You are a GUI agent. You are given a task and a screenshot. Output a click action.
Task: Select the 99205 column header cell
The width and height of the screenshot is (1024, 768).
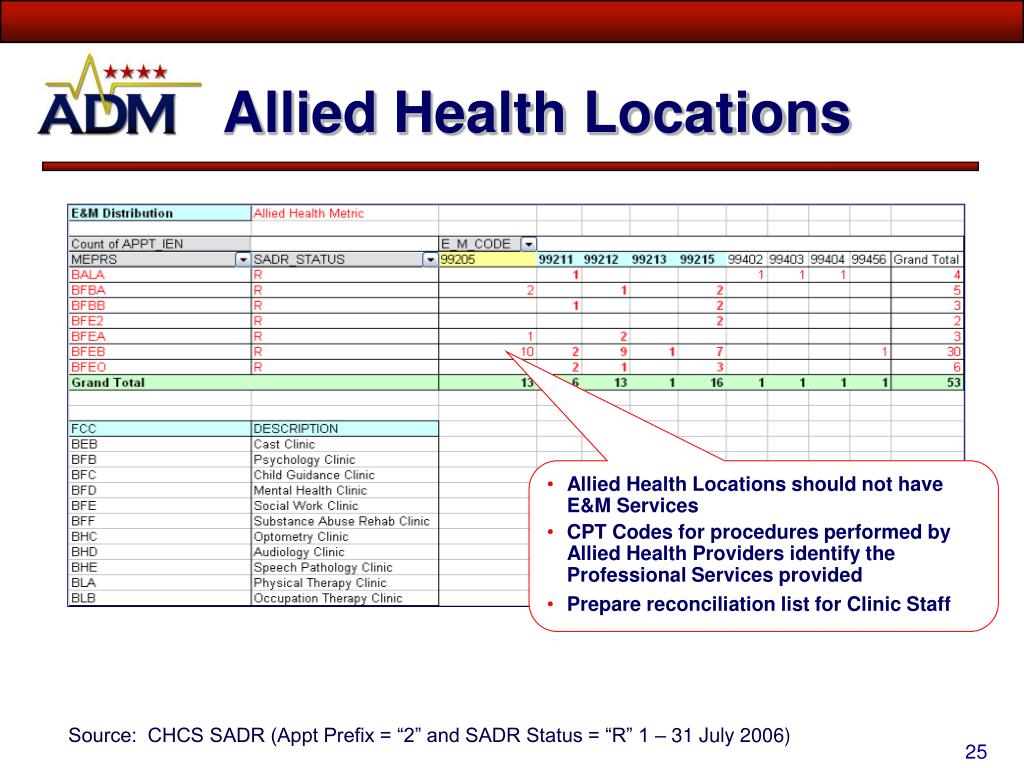point(487,259)
